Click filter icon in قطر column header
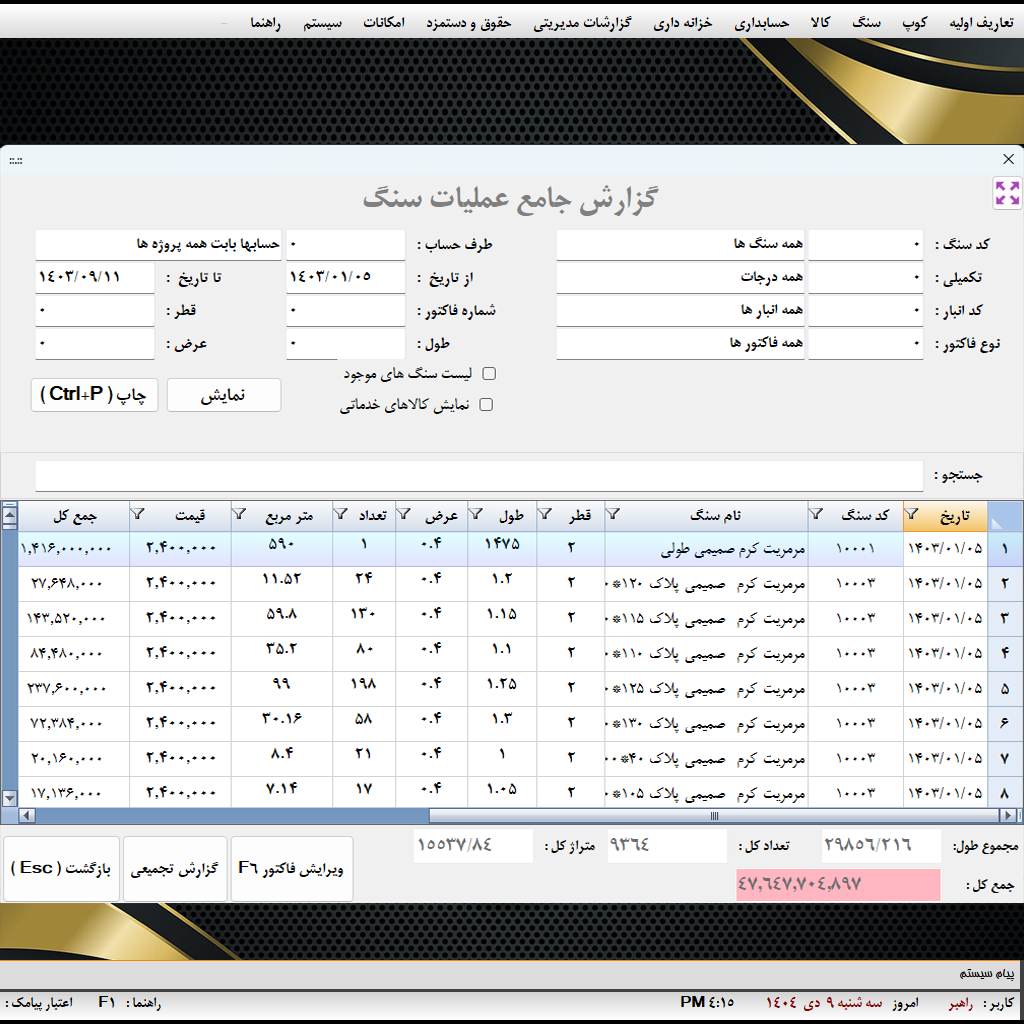The image size is (1024, 1024). pos(546,515)
